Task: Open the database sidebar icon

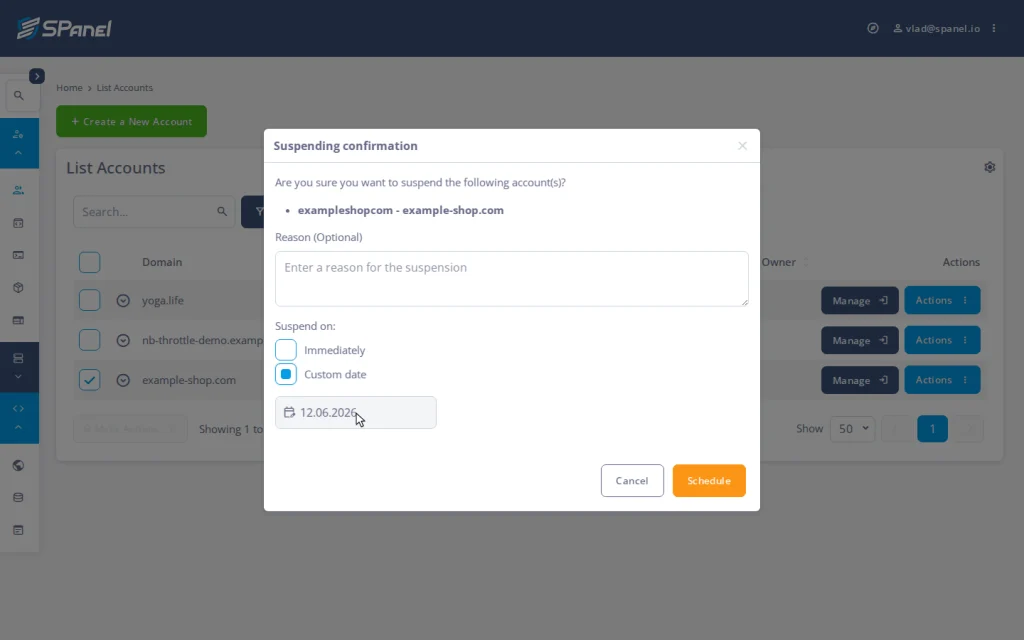Action: coord(18,498)
